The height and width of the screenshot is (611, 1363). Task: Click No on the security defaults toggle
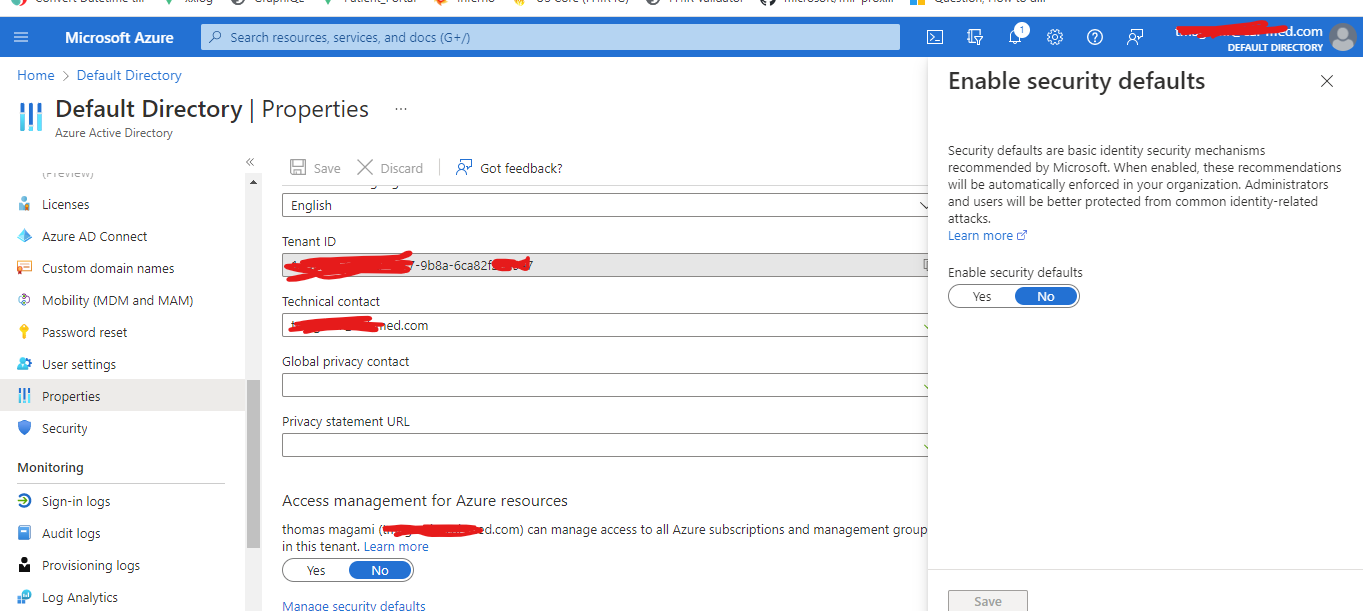[x=1045, y=295]
